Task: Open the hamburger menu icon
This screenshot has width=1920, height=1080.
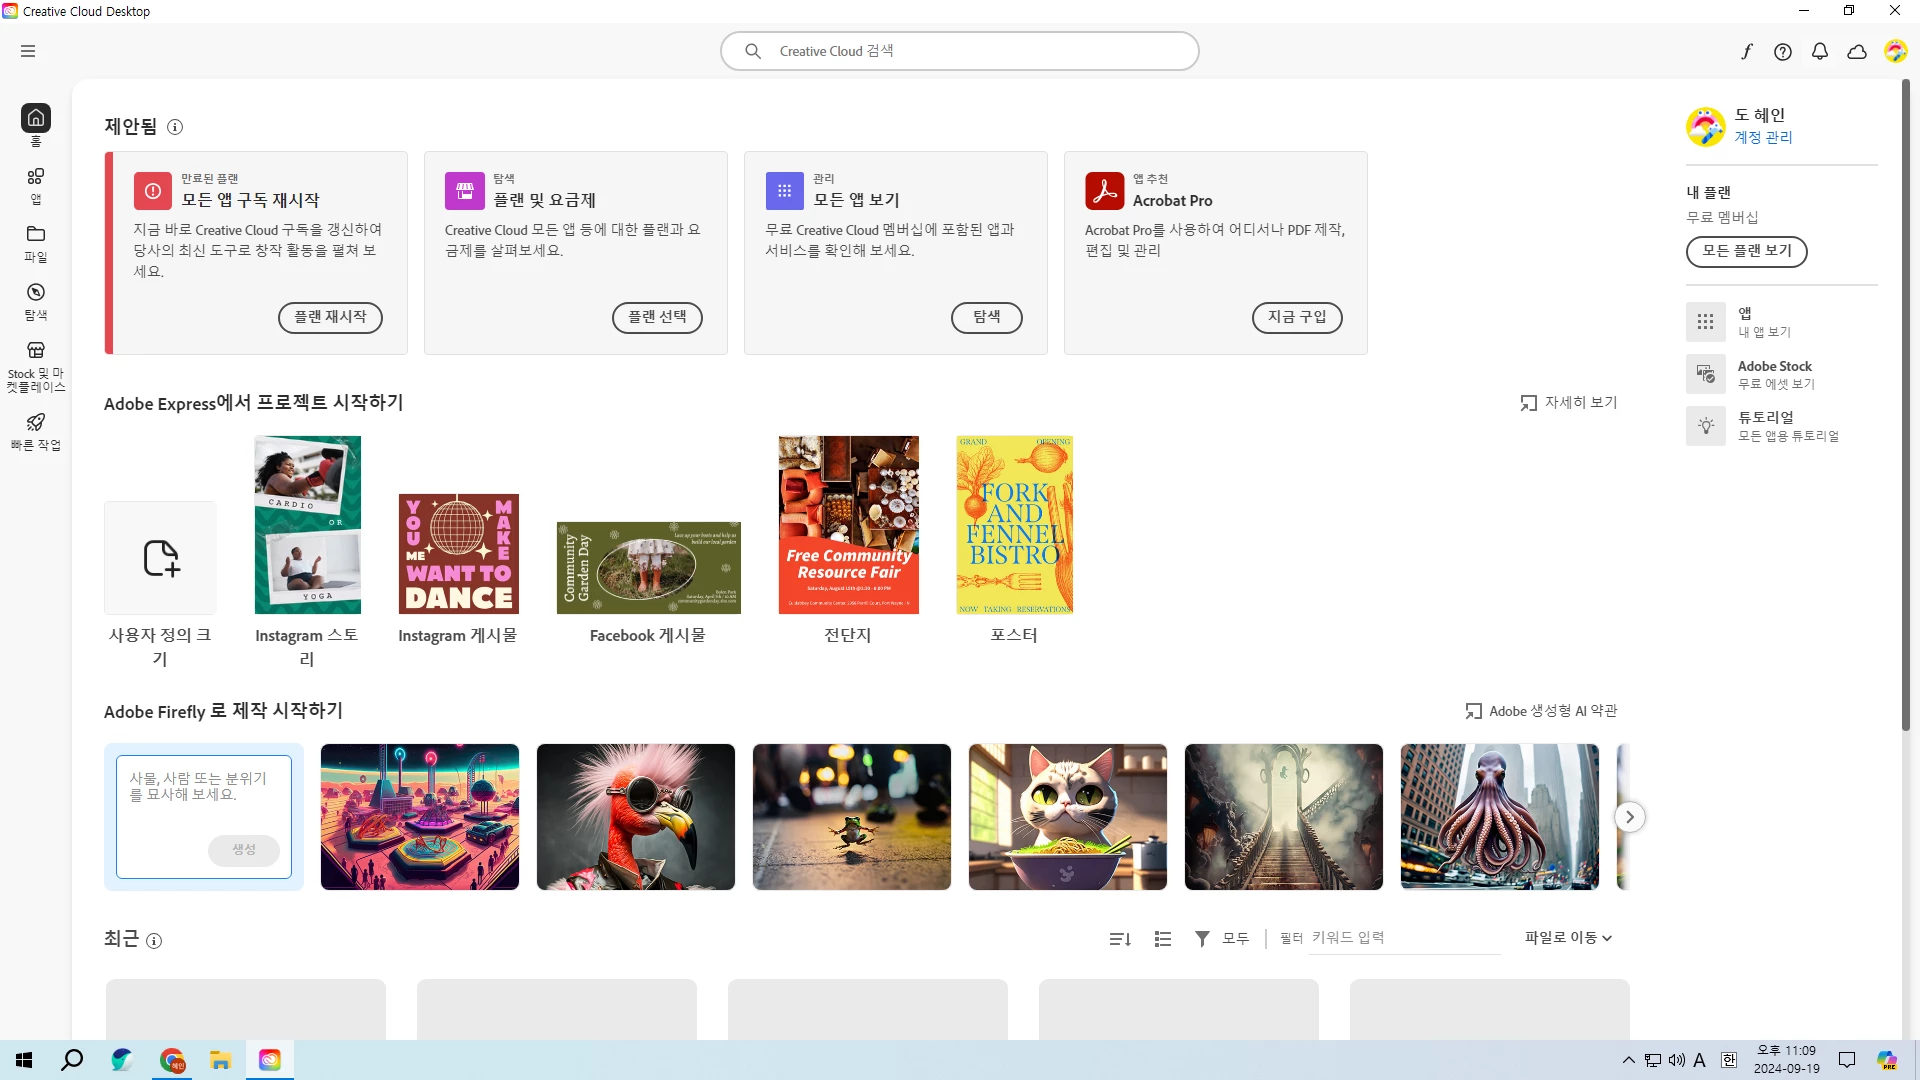Action: tap(28, 51)
